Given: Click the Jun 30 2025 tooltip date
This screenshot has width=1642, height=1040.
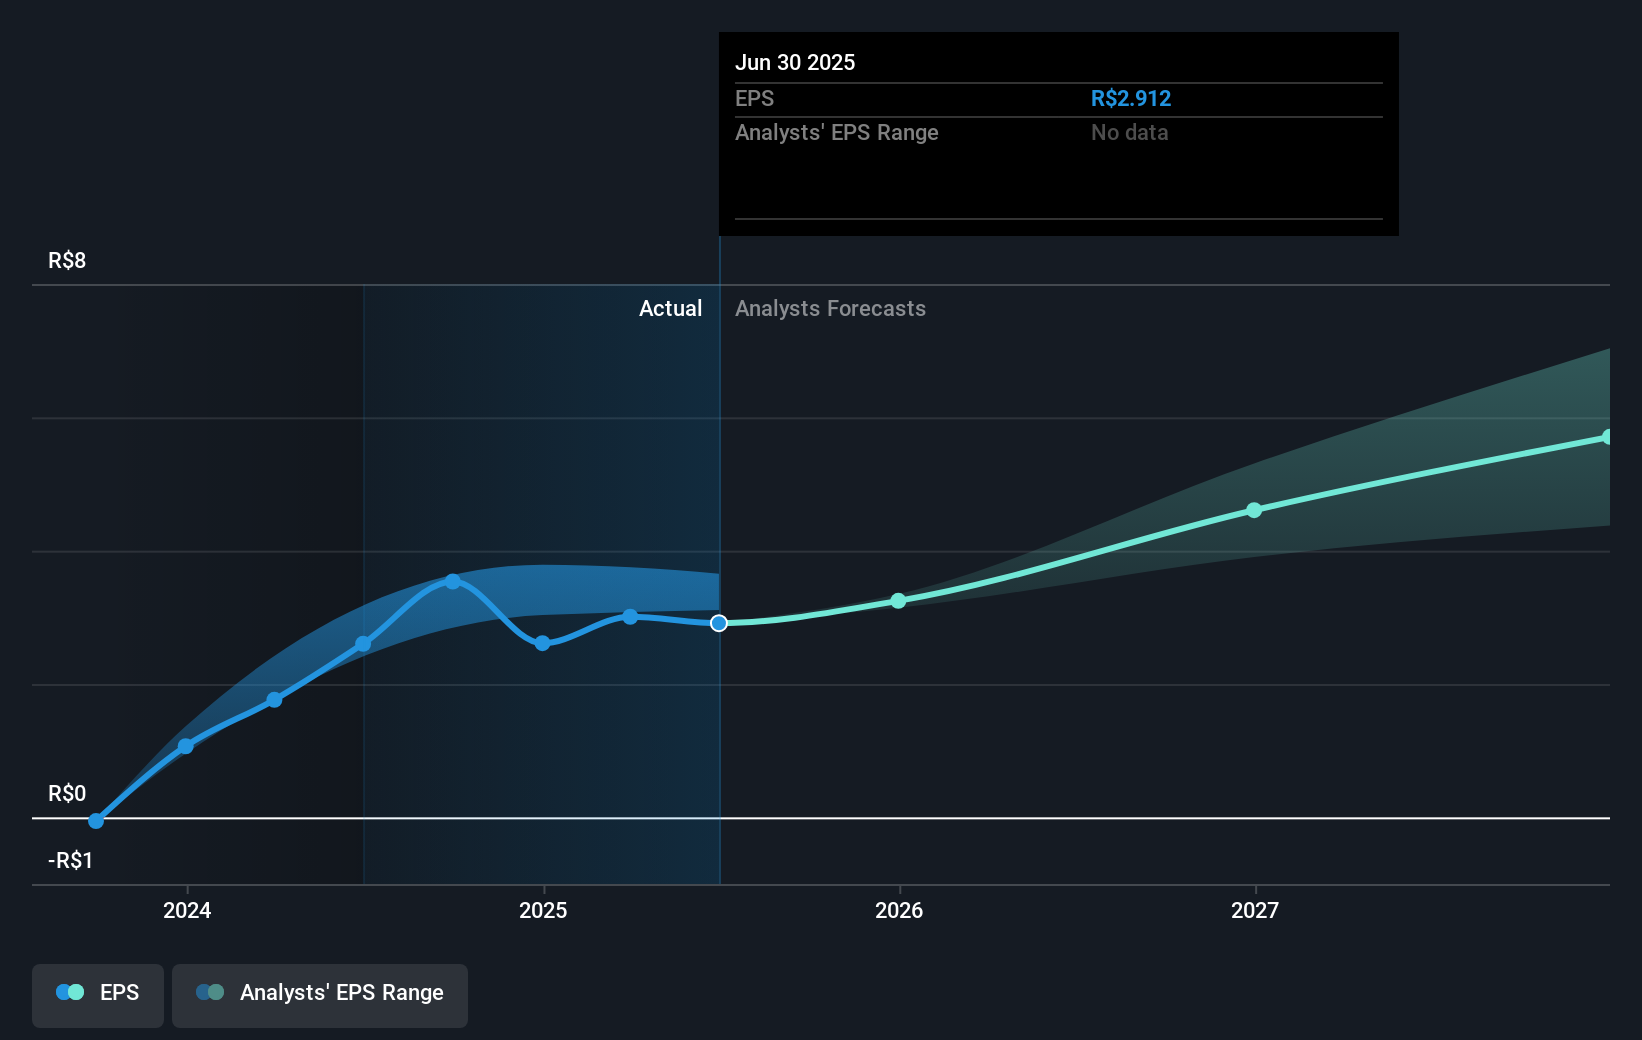Looking at the screenshot, I should coord(795,62).
